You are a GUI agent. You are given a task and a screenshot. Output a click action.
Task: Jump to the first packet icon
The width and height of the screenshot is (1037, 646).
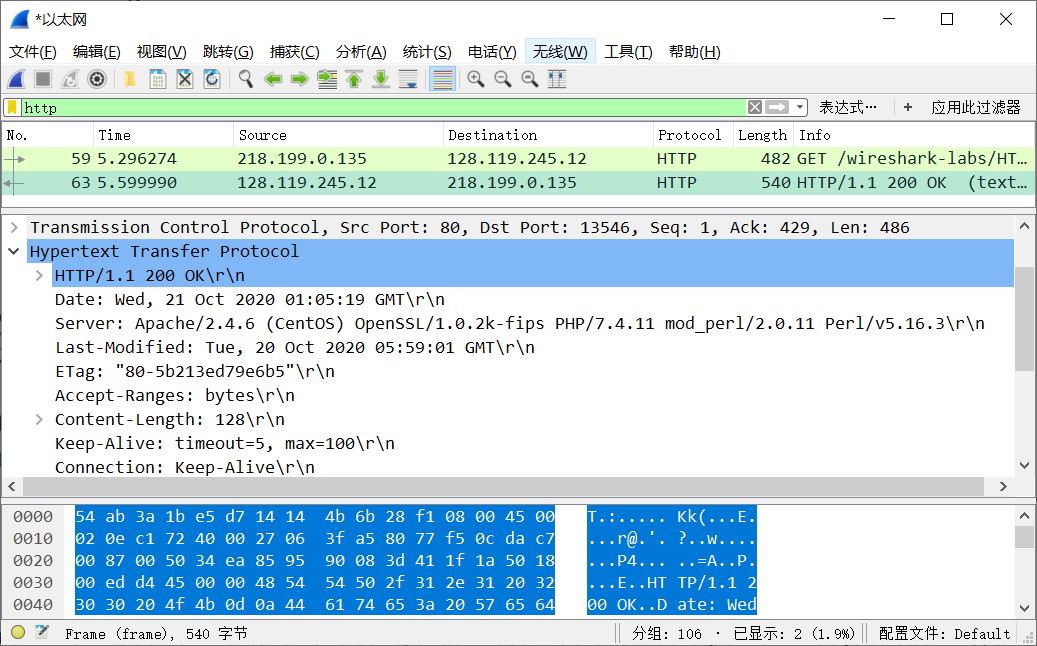354,79
